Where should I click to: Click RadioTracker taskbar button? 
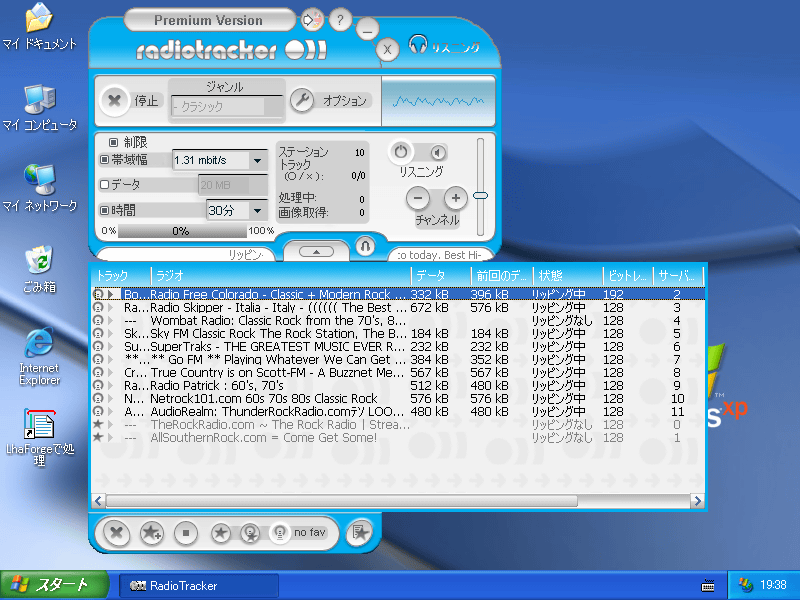(x=199, y=586)
